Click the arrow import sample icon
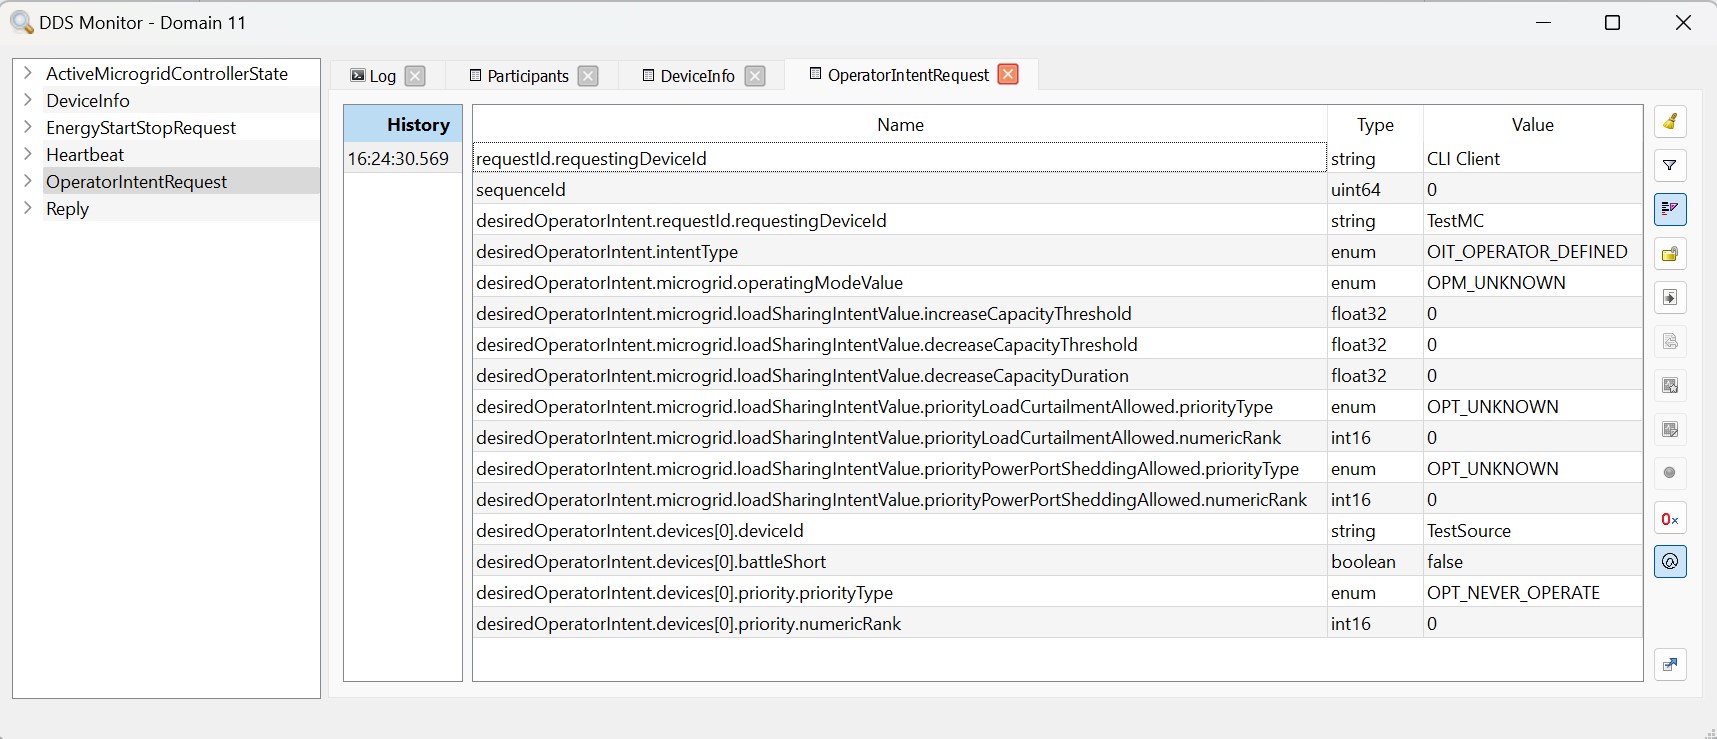Viewport: 1717px width, 739px height. click(1670, 298)
